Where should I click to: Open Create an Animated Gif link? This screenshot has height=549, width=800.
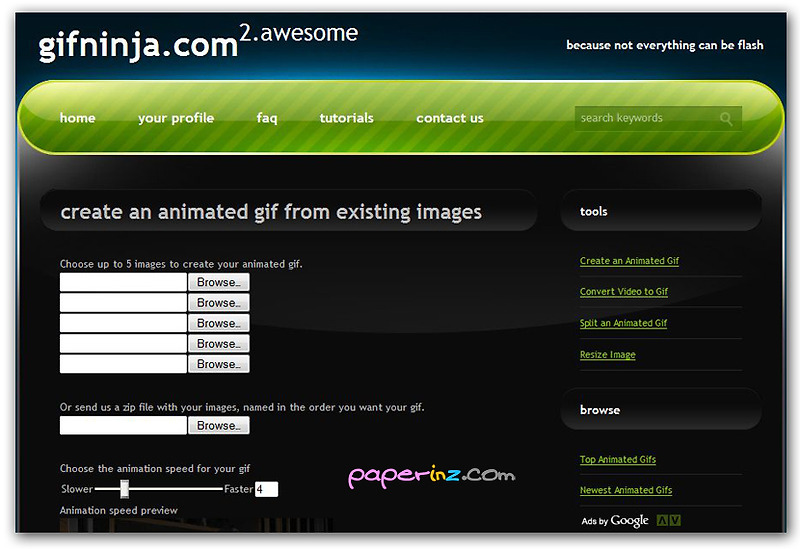click(629, 261)
